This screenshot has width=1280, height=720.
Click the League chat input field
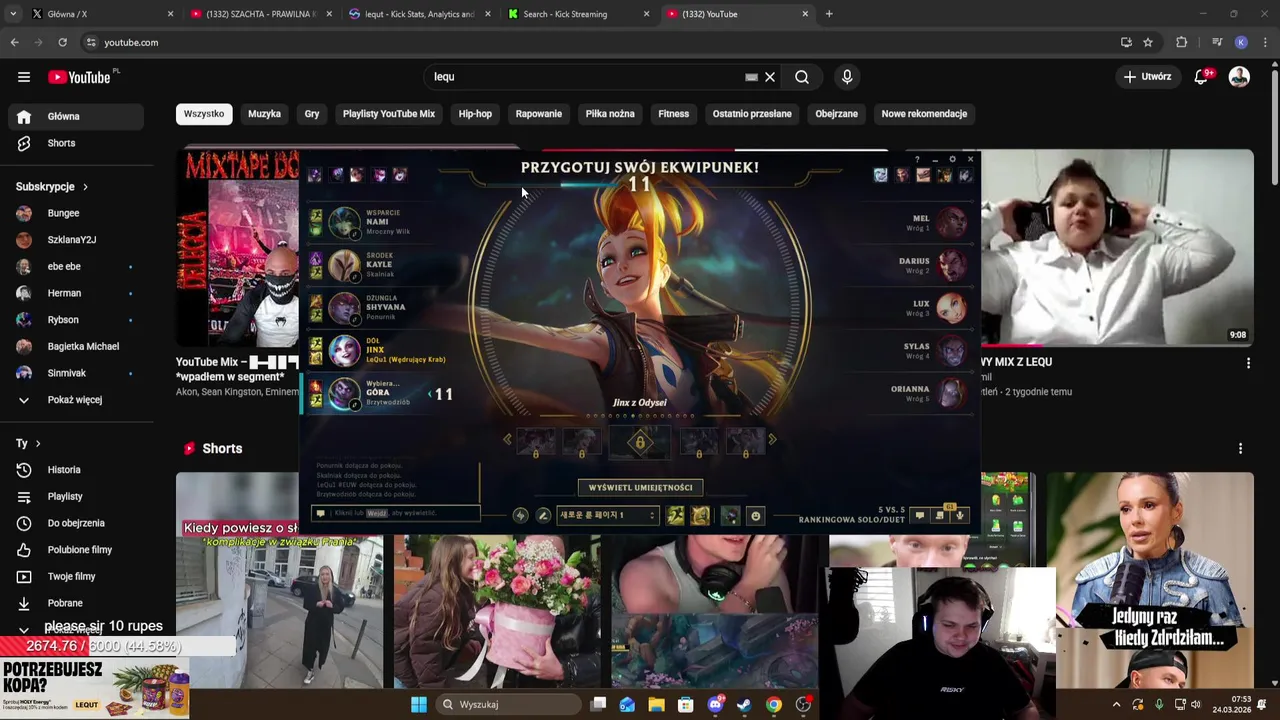point(397,513)
